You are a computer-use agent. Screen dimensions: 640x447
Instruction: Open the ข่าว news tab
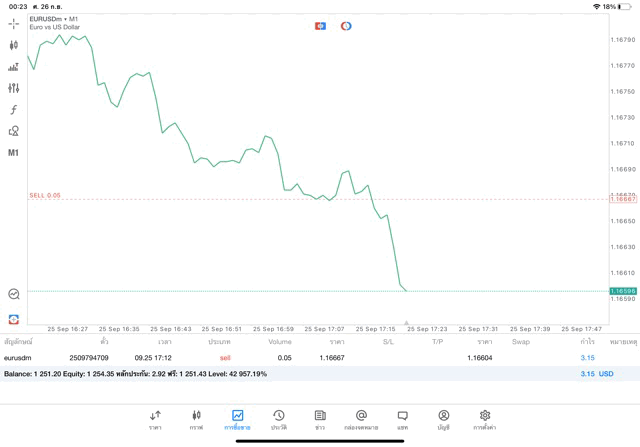tap(320, 419)
